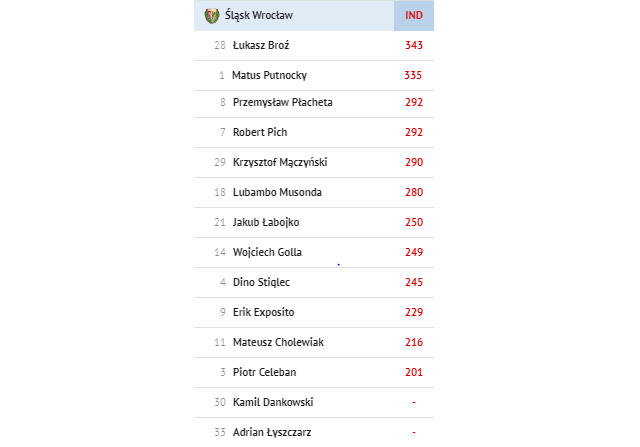Choose Piotr Celeban from the squad

[264, 372]
